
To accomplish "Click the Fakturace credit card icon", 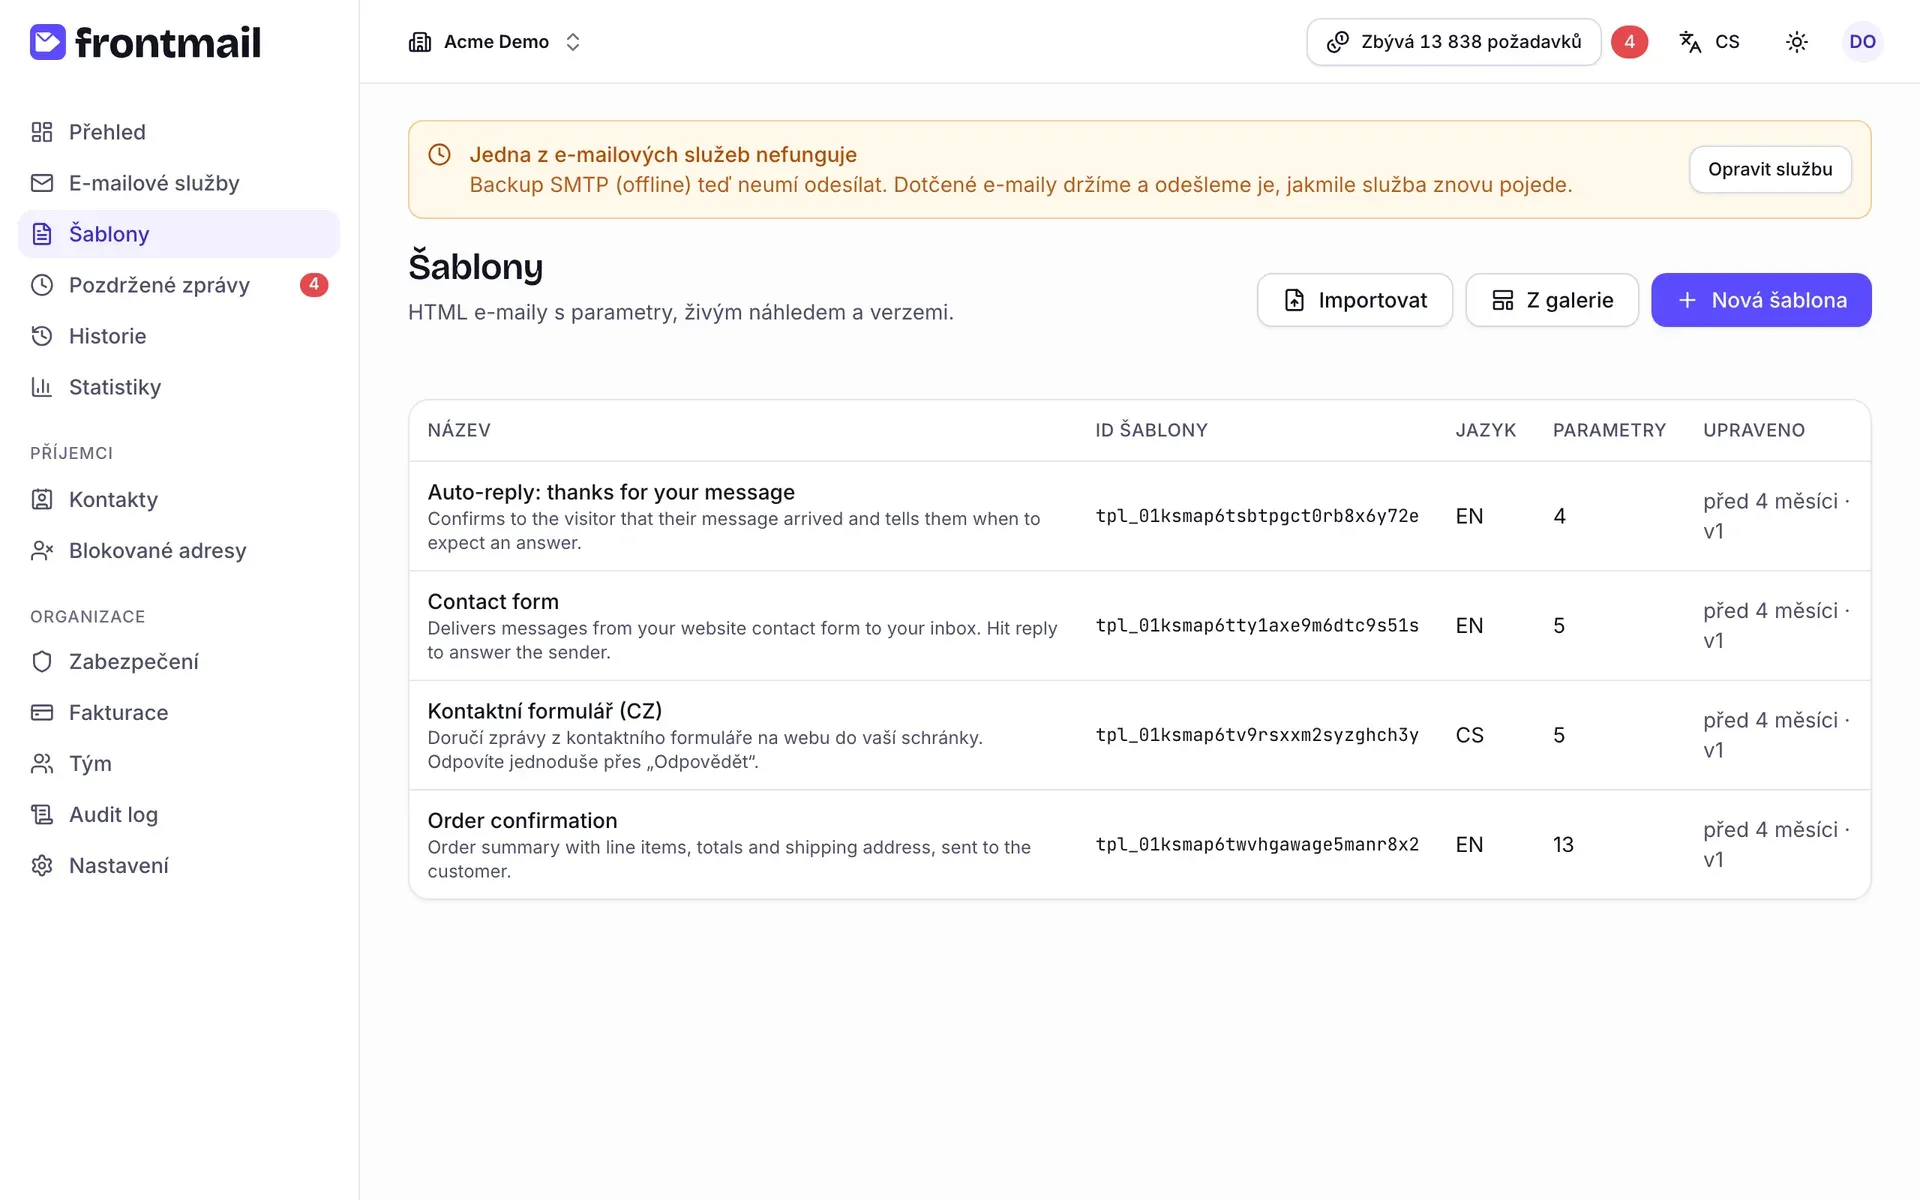I will (42, 712).
